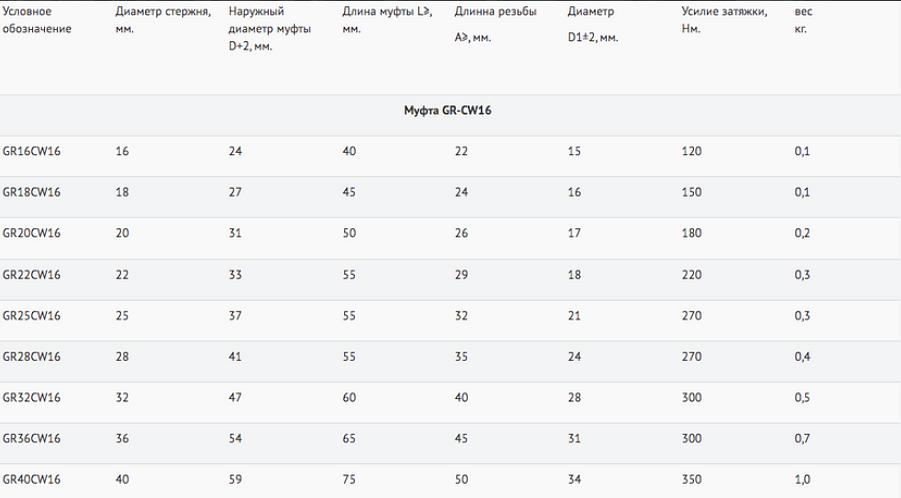This screenshot has height=498, width=901.
Task: Select the GR36CW16 row label
Action: (x=32, y=439)
